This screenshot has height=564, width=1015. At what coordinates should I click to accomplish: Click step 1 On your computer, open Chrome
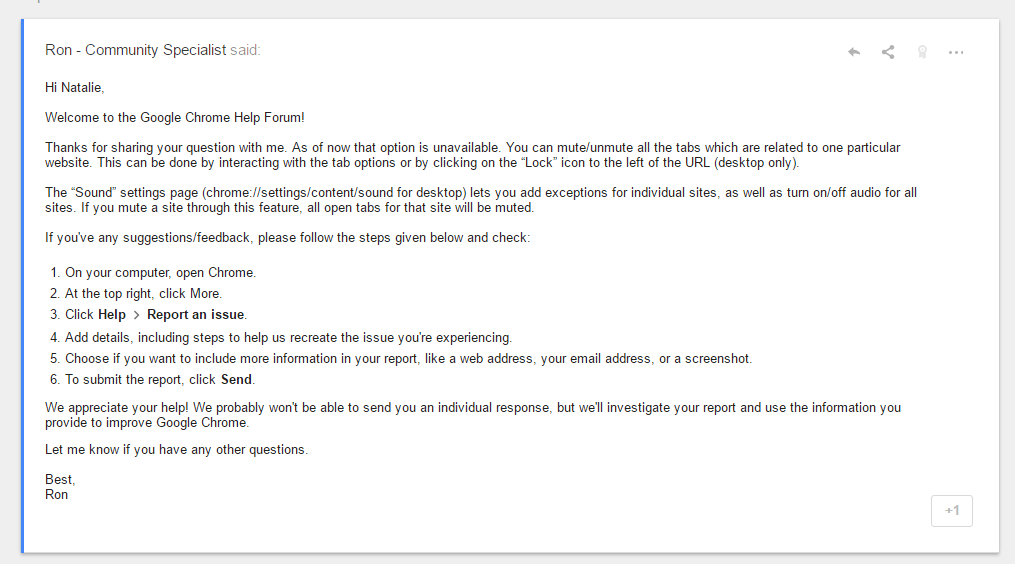tap(160, 273)
